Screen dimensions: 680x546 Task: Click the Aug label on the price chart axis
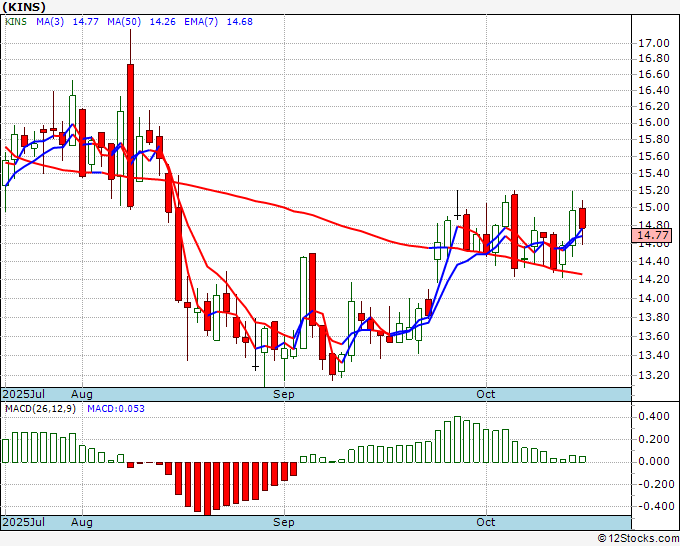(x=82, y=394)
